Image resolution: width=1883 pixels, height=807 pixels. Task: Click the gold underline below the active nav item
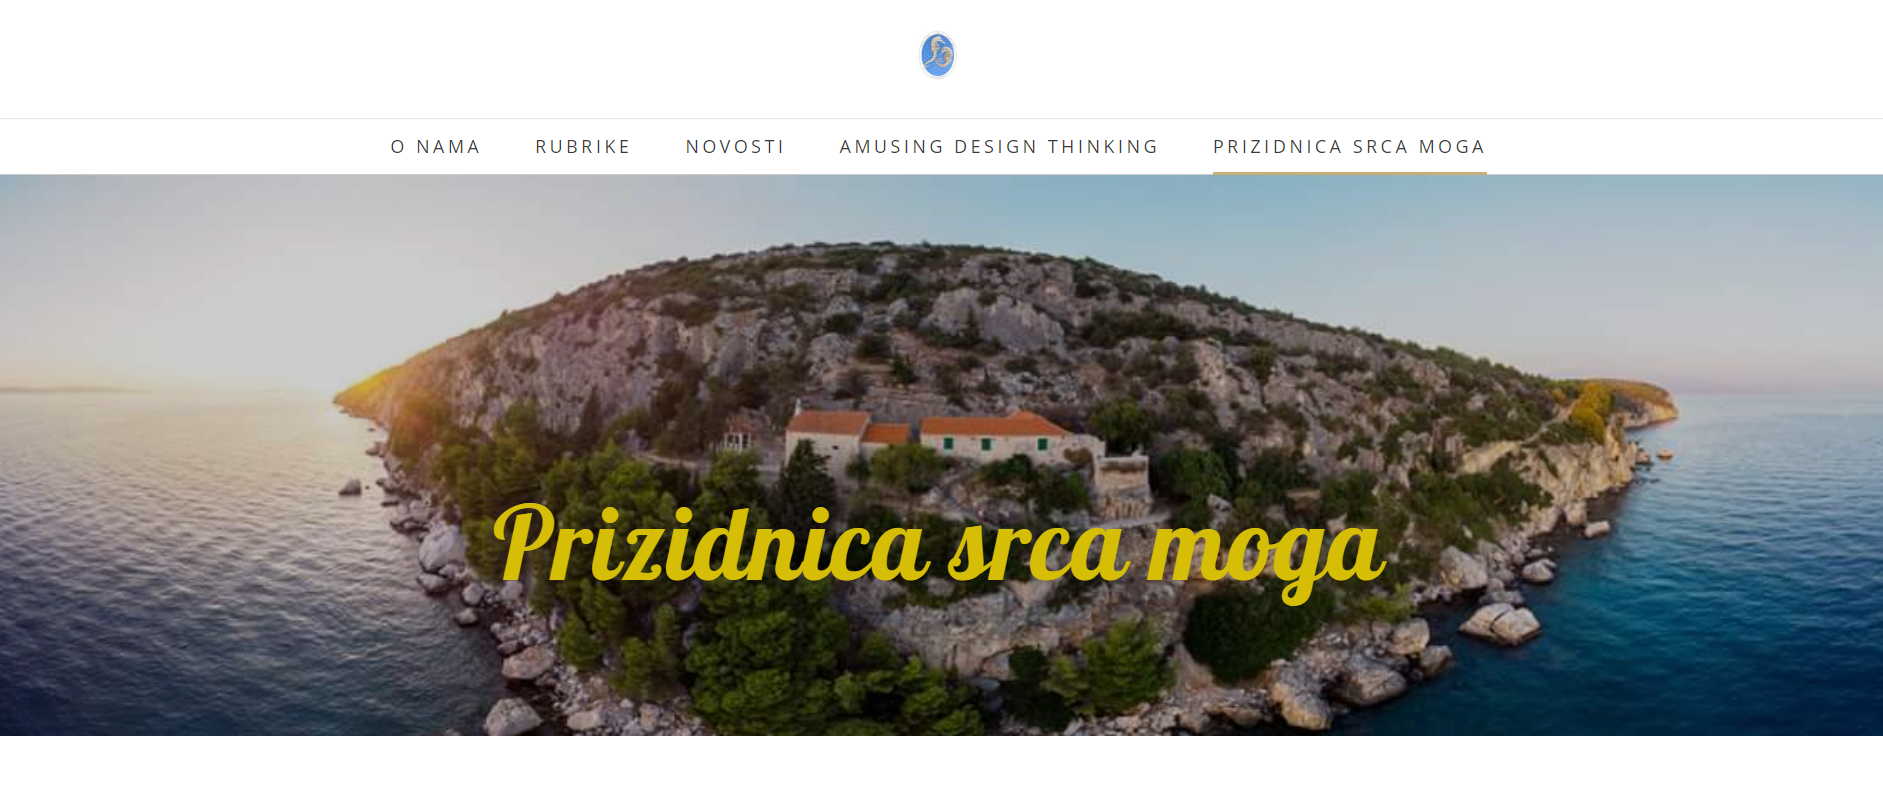(1349, 173)
